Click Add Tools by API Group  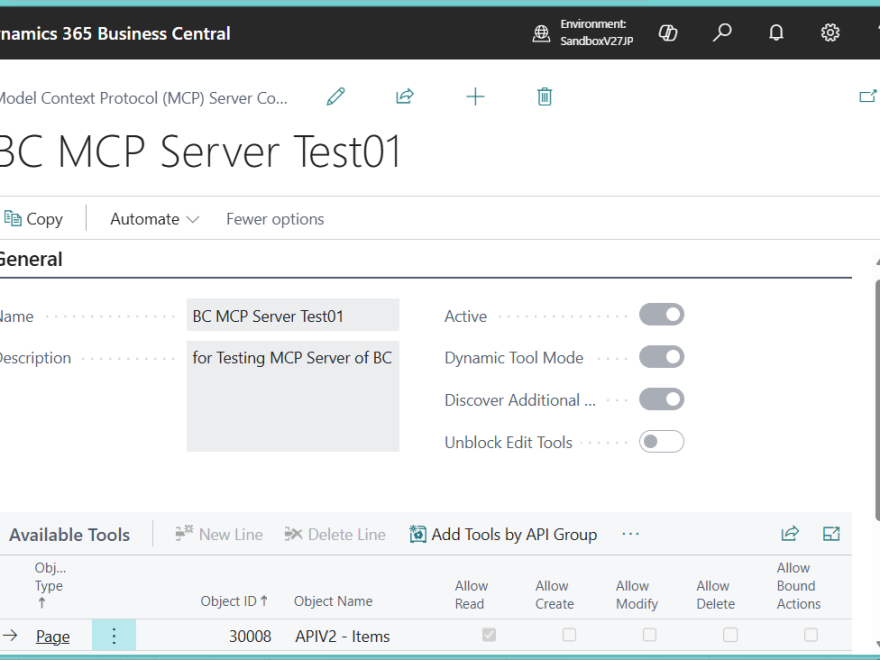[503, 534]
